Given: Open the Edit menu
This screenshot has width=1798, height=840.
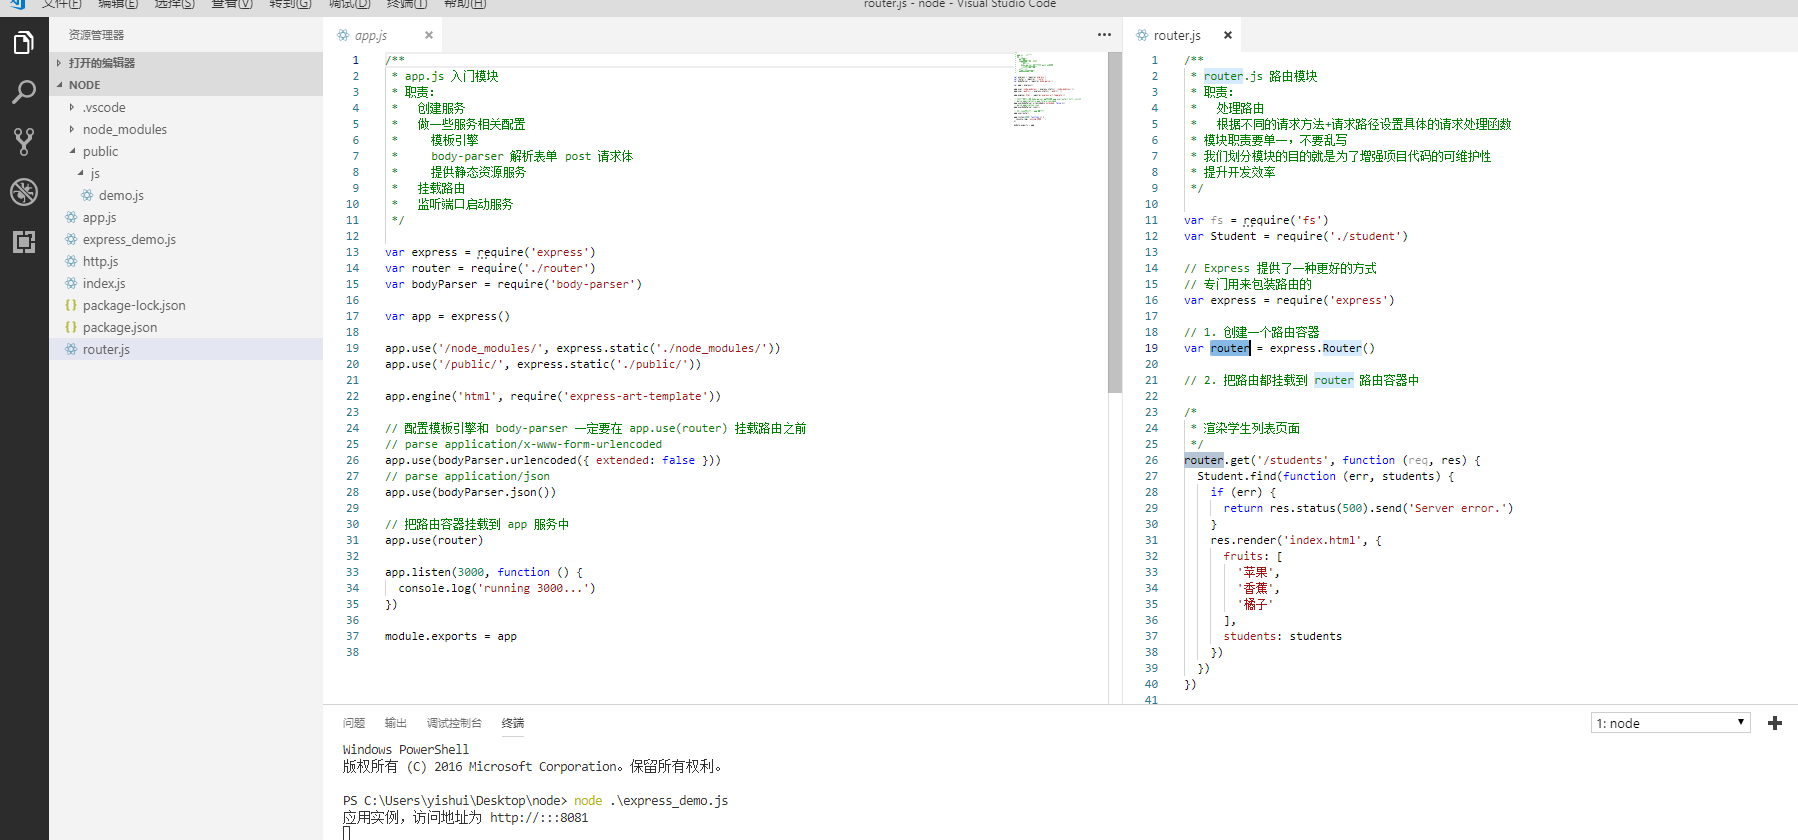Looking at the screenshot, I should click(x=118, y=4).
